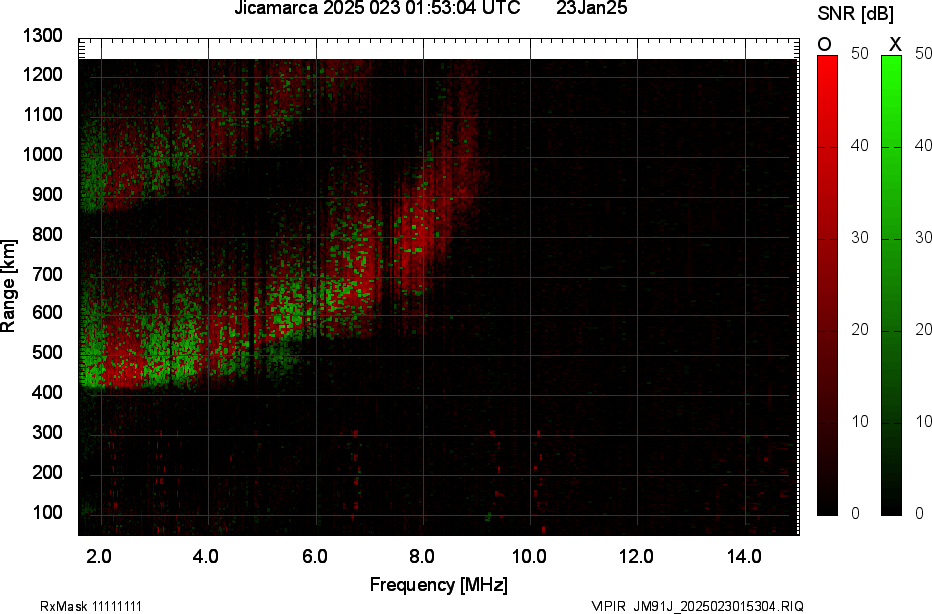Click the 'Frequency [MHz]' axis label
932x614 pixels.
[x=439, y=584]
